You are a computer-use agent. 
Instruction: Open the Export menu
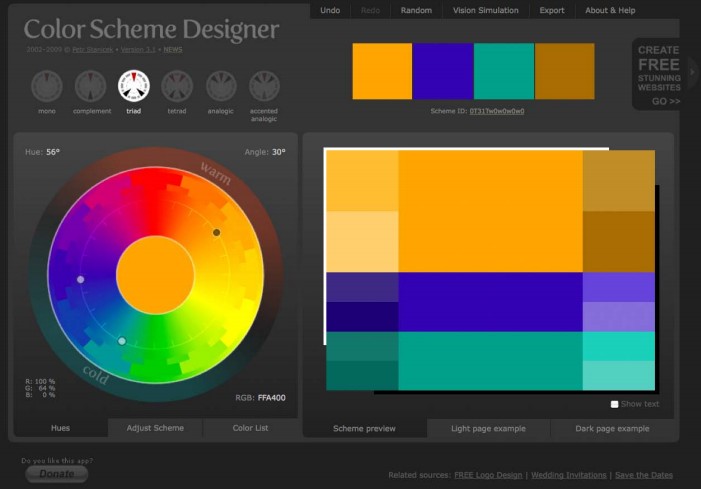click(x=552, y=10)
